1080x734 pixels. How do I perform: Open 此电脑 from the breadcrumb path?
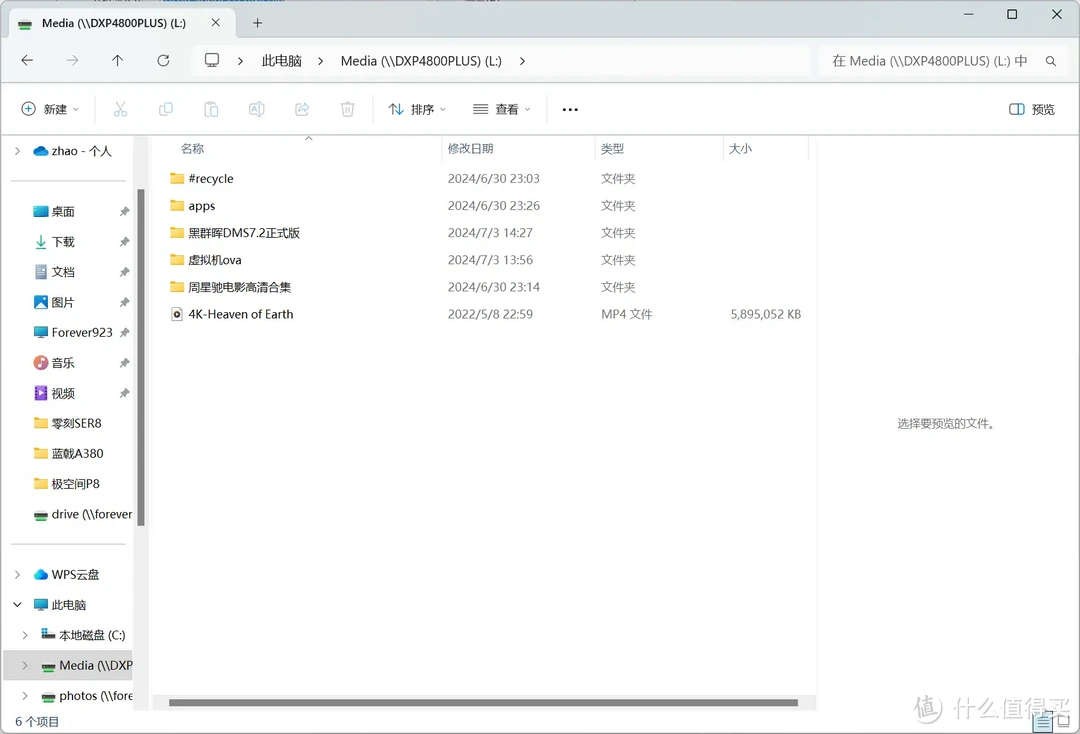280,60
